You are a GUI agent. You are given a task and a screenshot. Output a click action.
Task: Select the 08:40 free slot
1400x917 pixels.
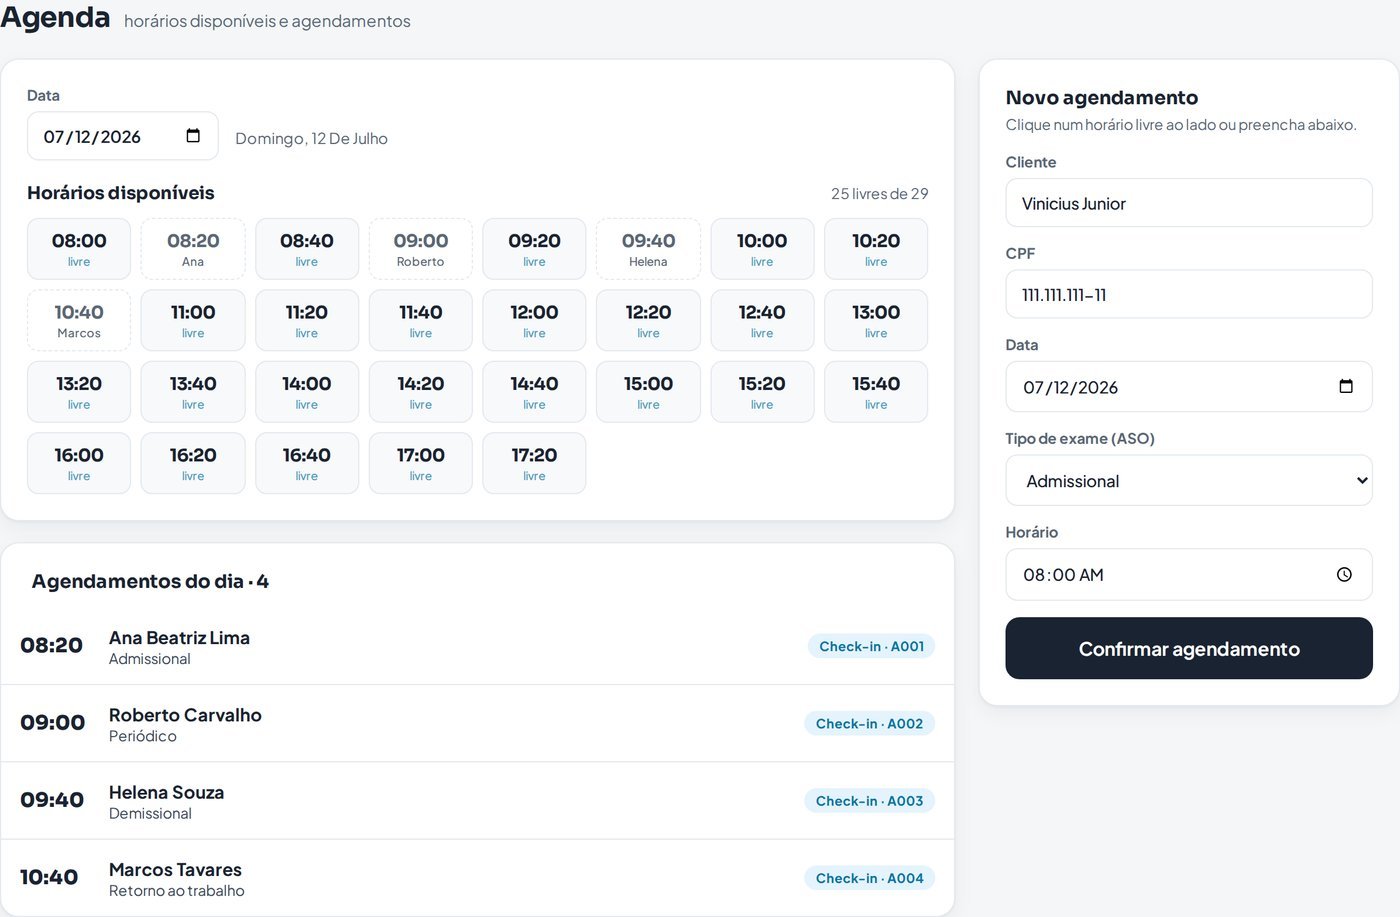307,249
